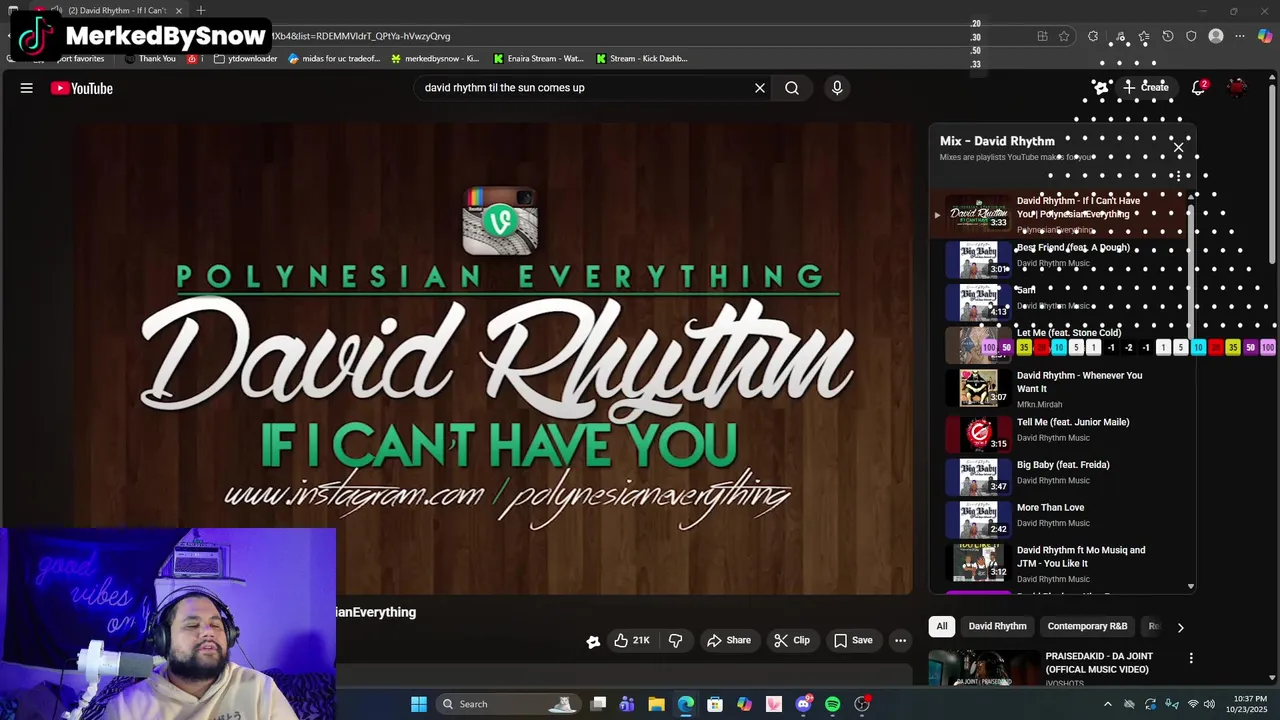Play Best Friend (feat. A Dough) from mix
Image resolution: width=1280 pixels, height=720 pixels.
(1073, 248)
